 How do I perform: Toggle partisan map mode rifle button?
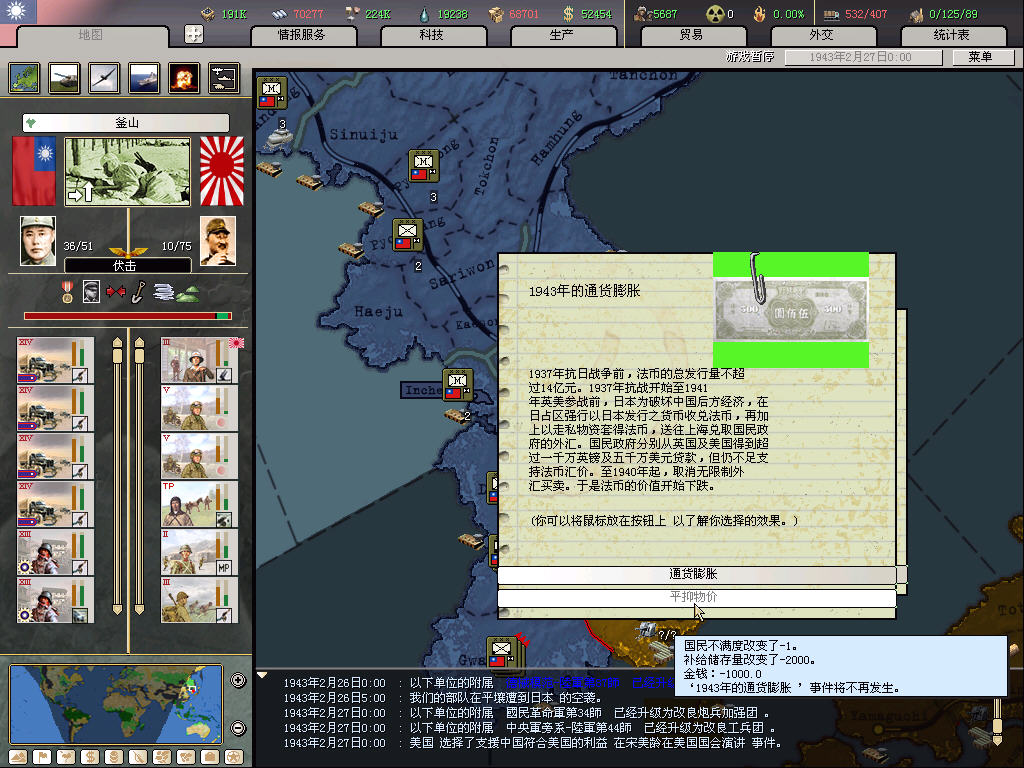click(138, 757)
